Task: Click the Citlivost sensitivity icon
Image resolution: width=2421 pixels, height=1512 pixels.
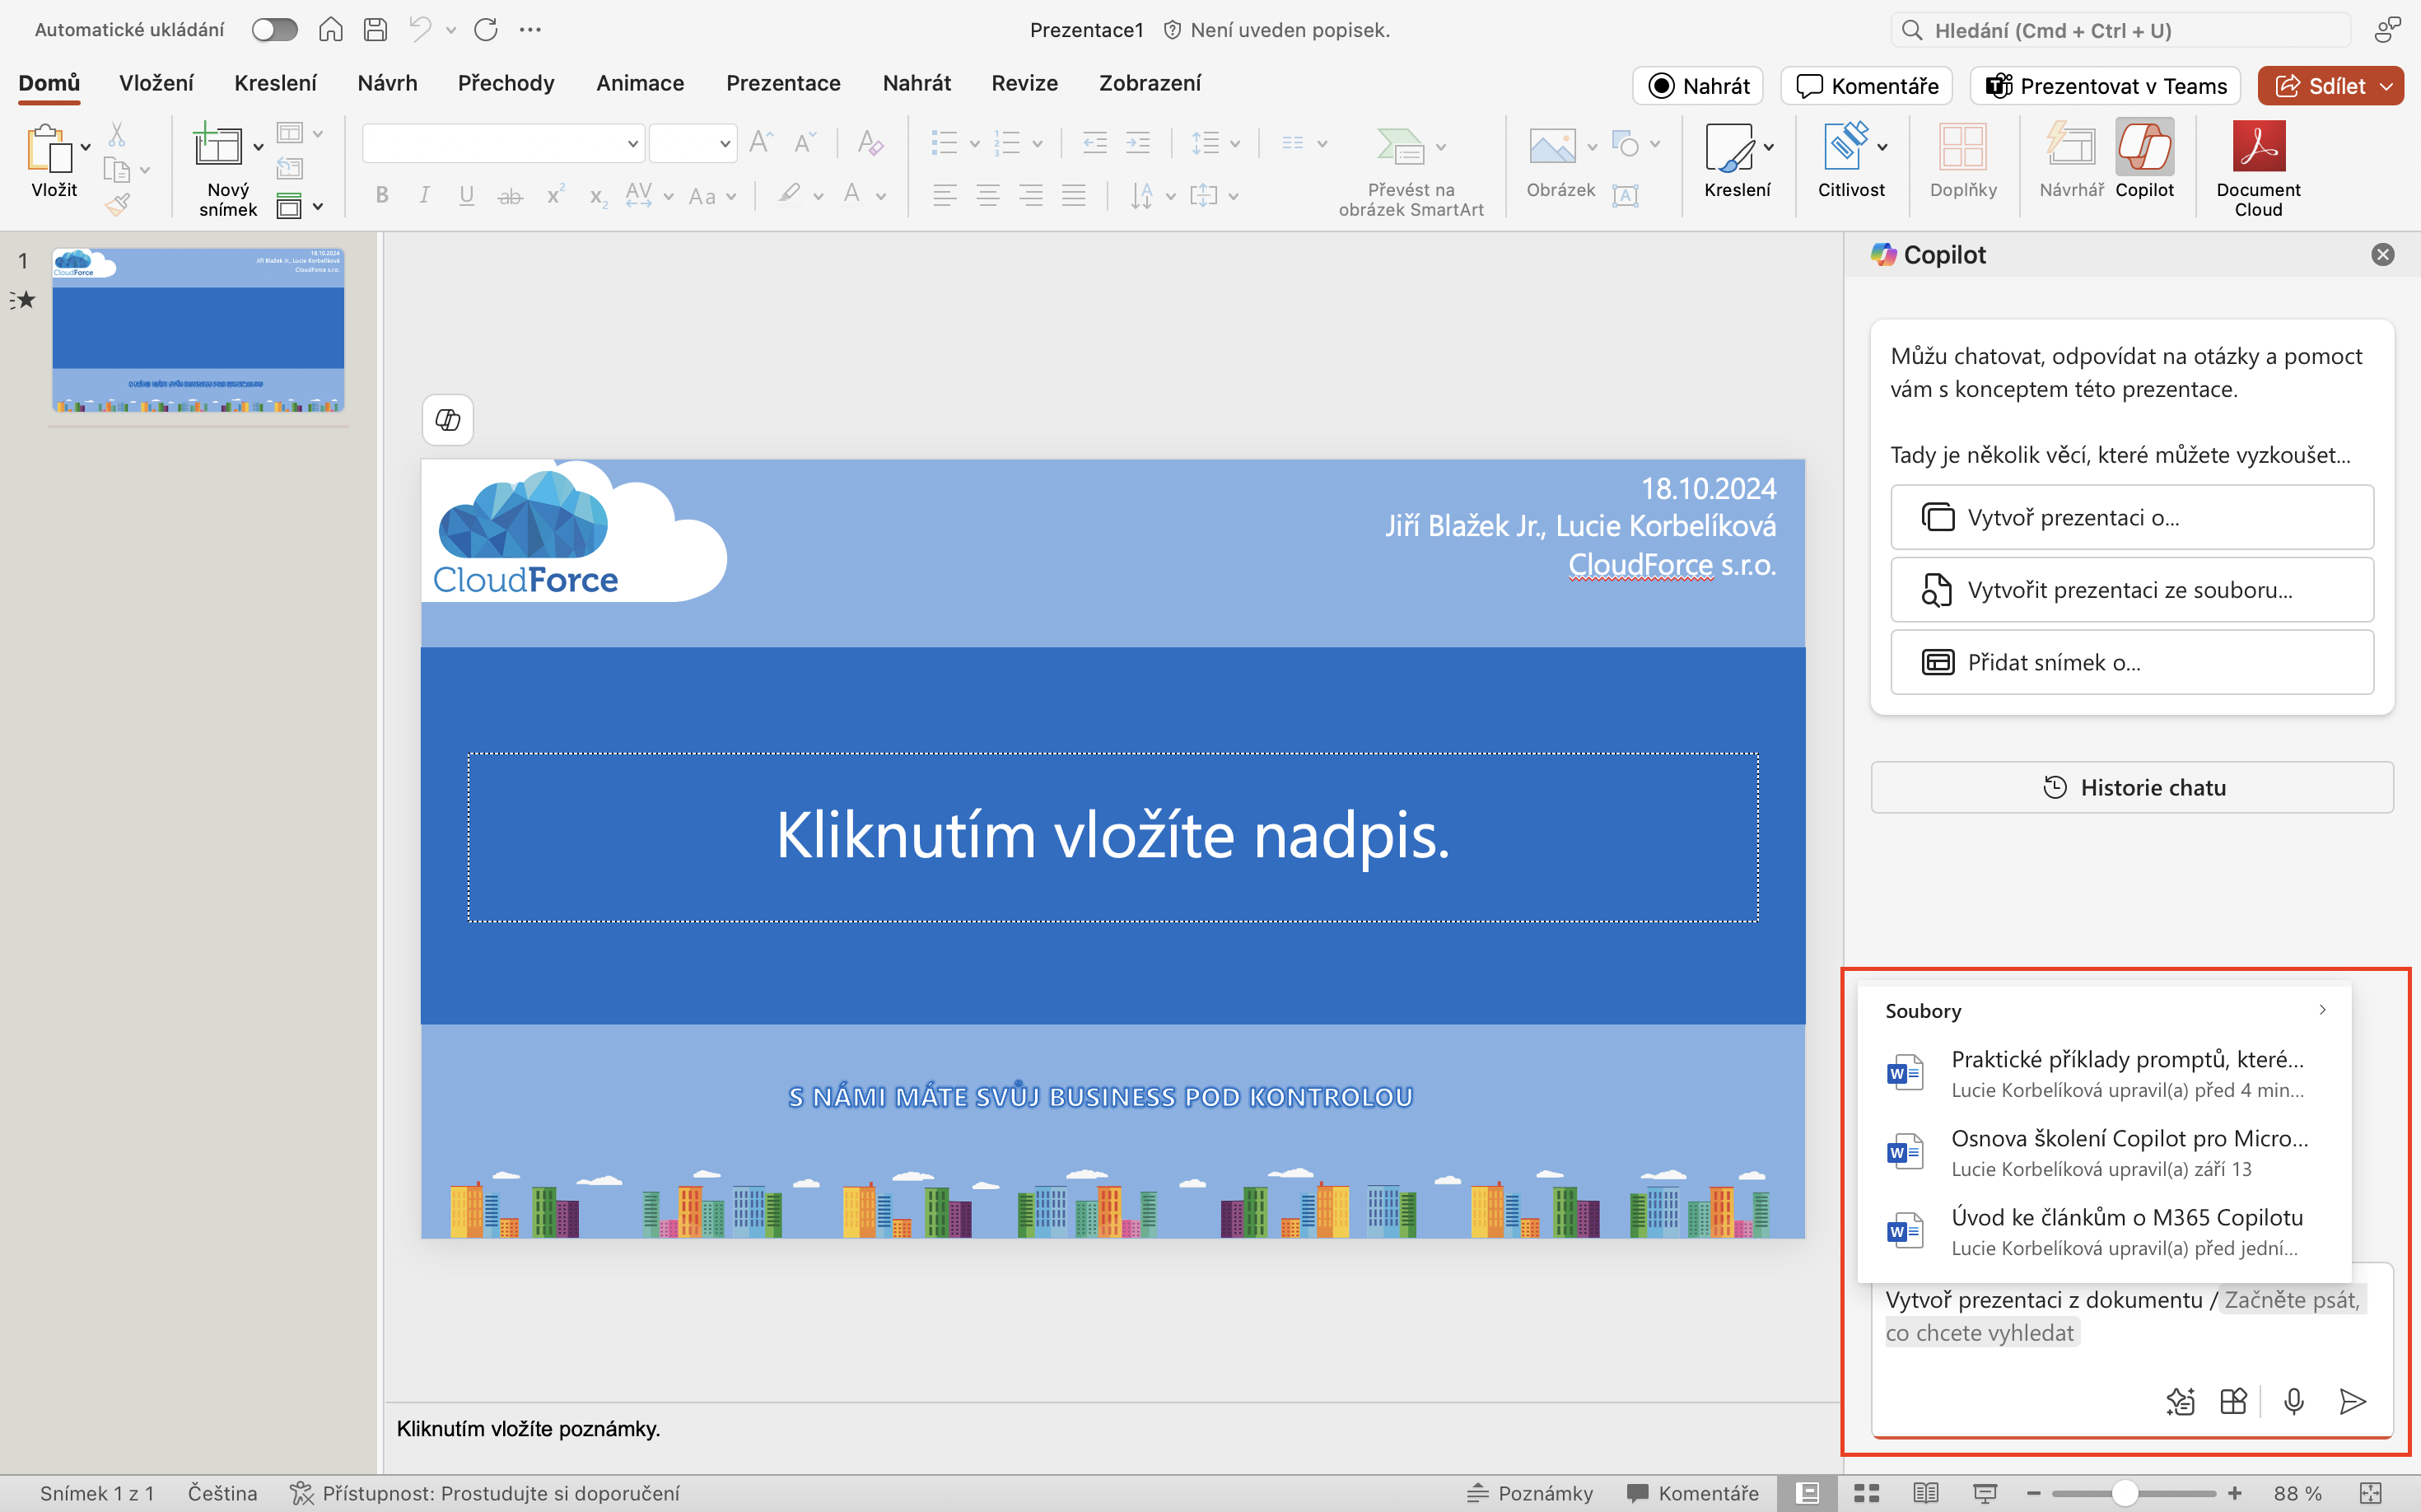Action: pos(1845,146)
